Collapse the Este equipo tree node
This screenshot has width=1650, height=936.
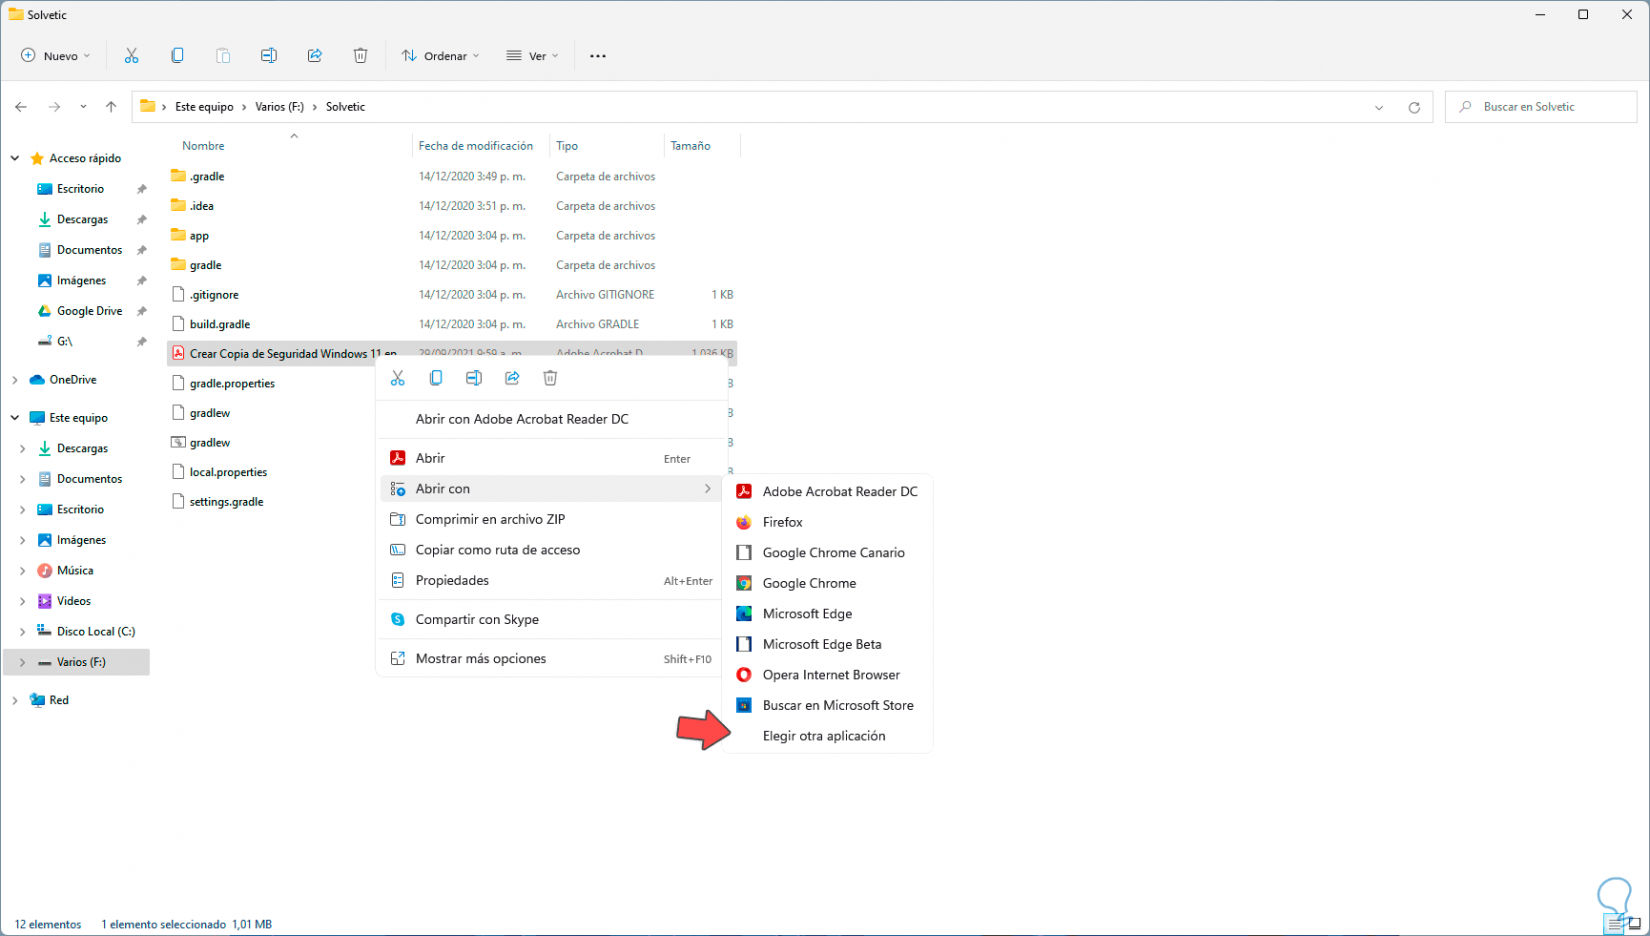click(x=15, y=418)
